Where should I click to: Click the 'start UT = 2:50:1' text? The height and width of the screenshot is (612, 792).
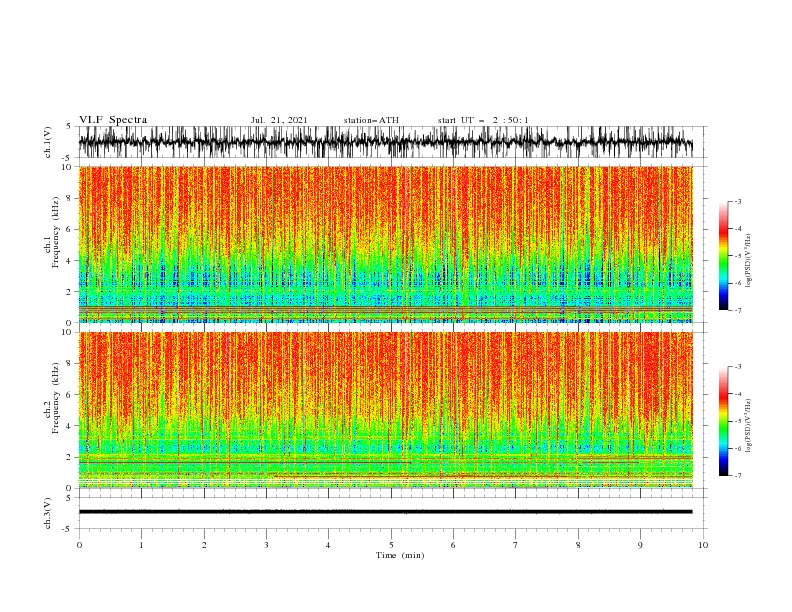click(483, 120)
